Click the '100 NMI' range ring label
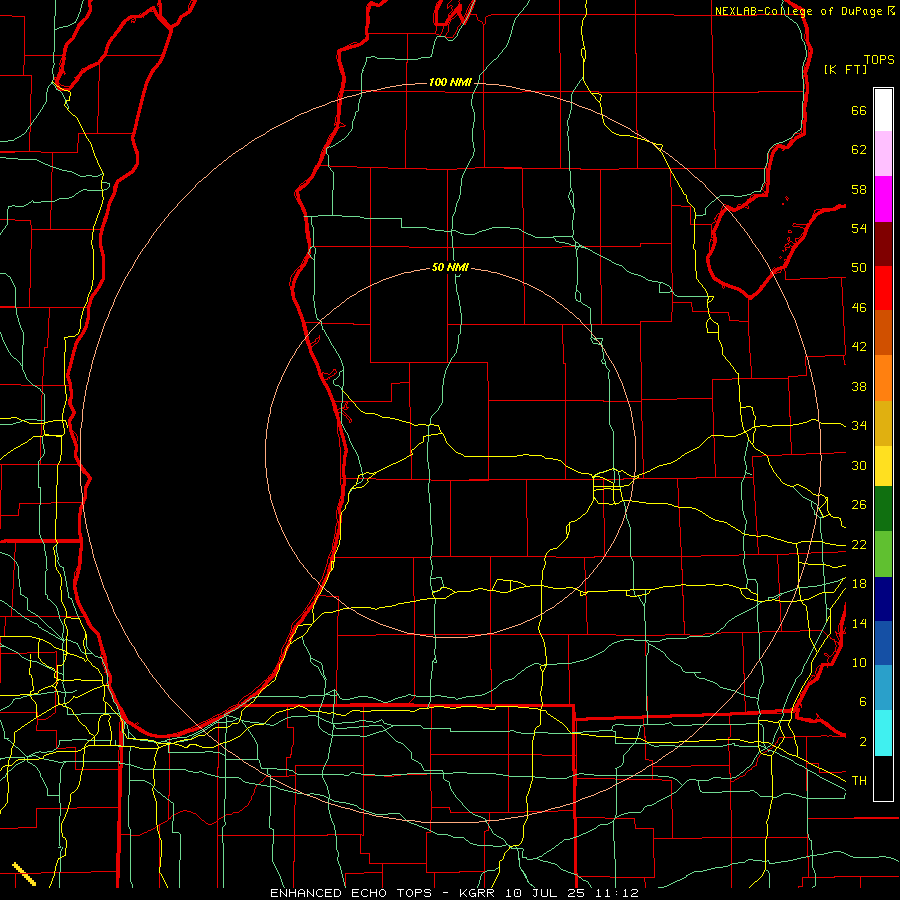 pos(450,83)
